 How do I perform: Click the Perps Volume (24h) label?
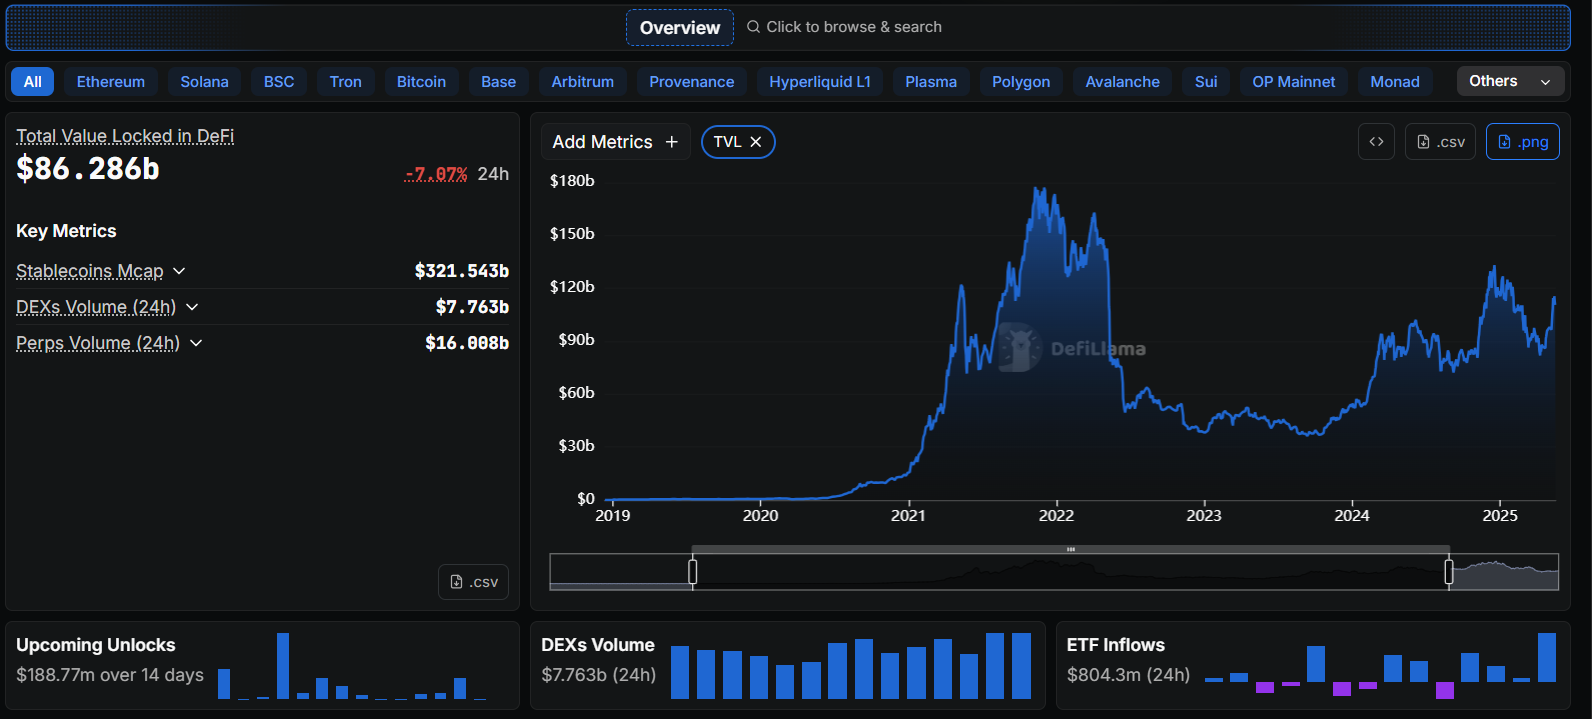[98, 343]
